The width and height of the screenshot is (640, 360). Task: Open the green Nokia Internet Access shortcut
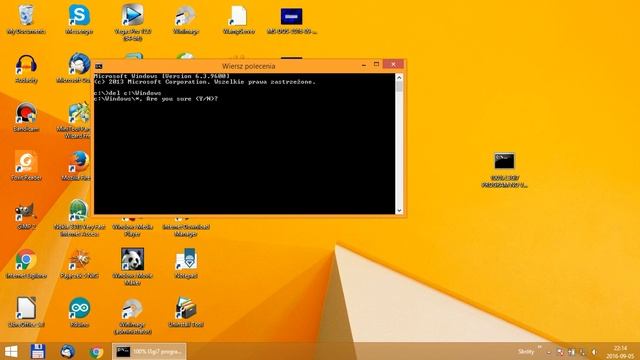(x=78, y=211)
